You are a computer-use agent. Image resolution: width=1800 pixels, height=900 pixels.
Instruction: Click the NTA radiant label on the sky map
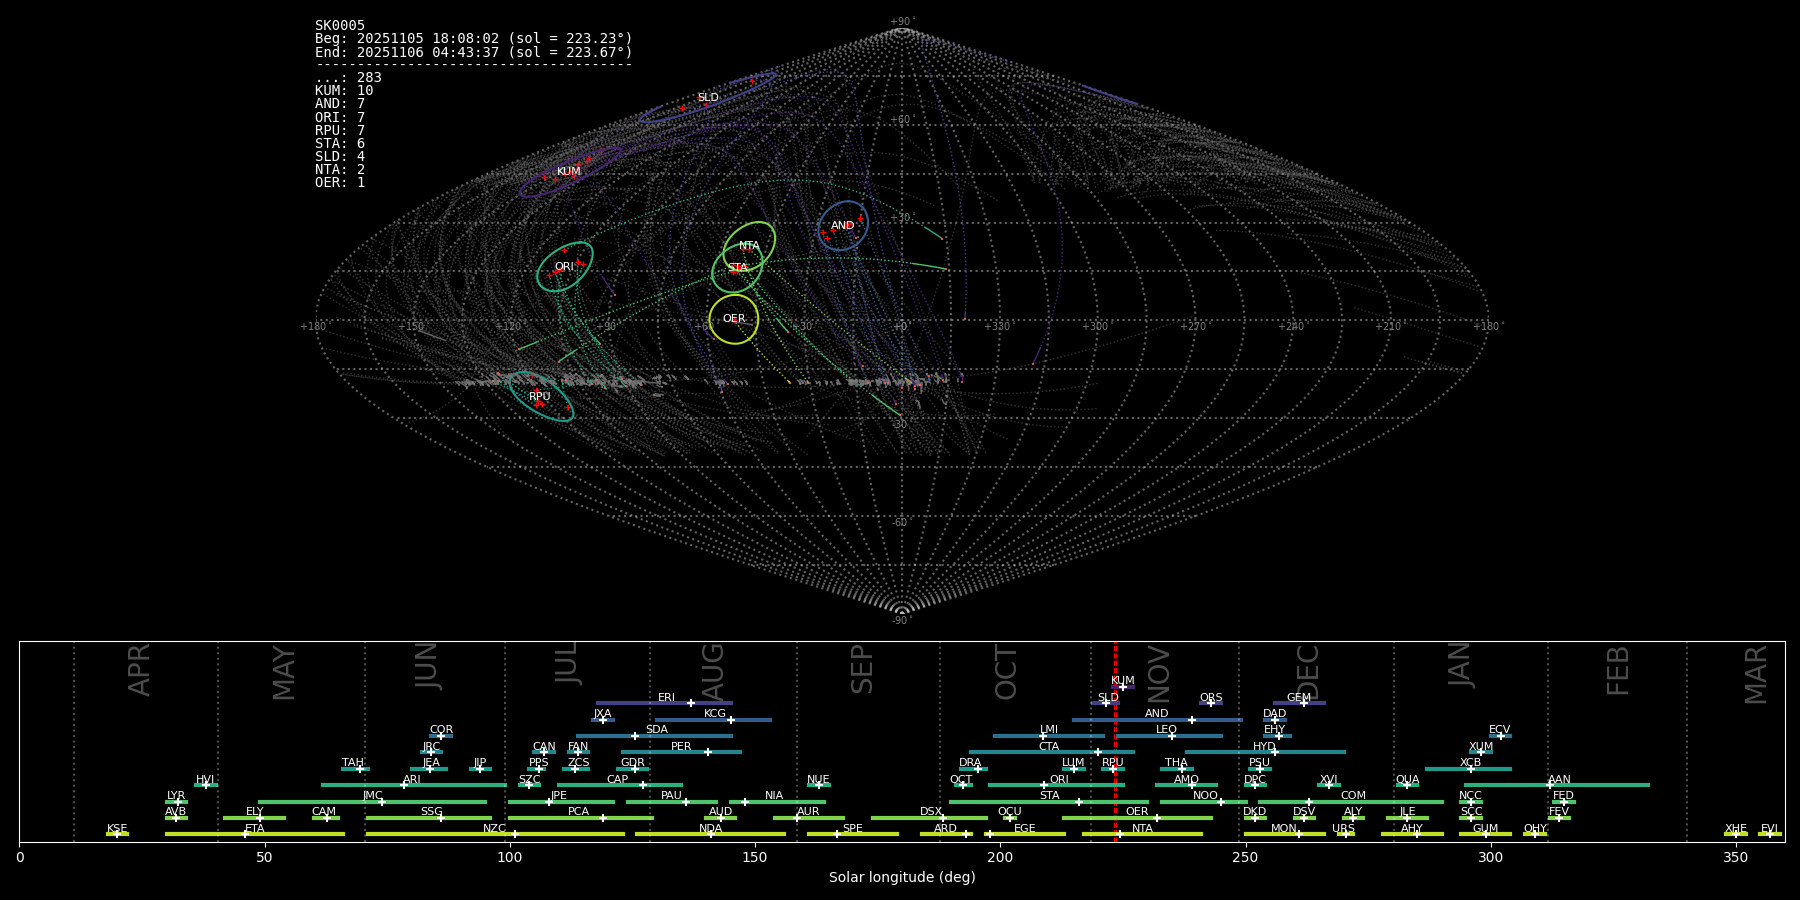[749, 246]
